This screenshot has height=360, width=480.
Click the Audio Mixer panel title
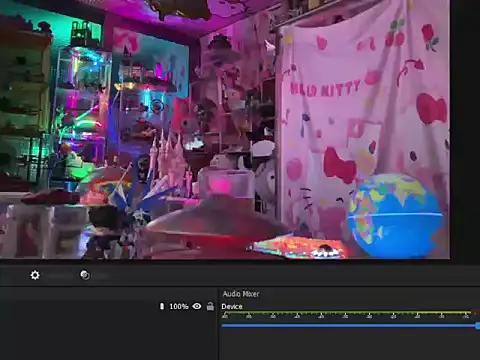pos(241,294)
